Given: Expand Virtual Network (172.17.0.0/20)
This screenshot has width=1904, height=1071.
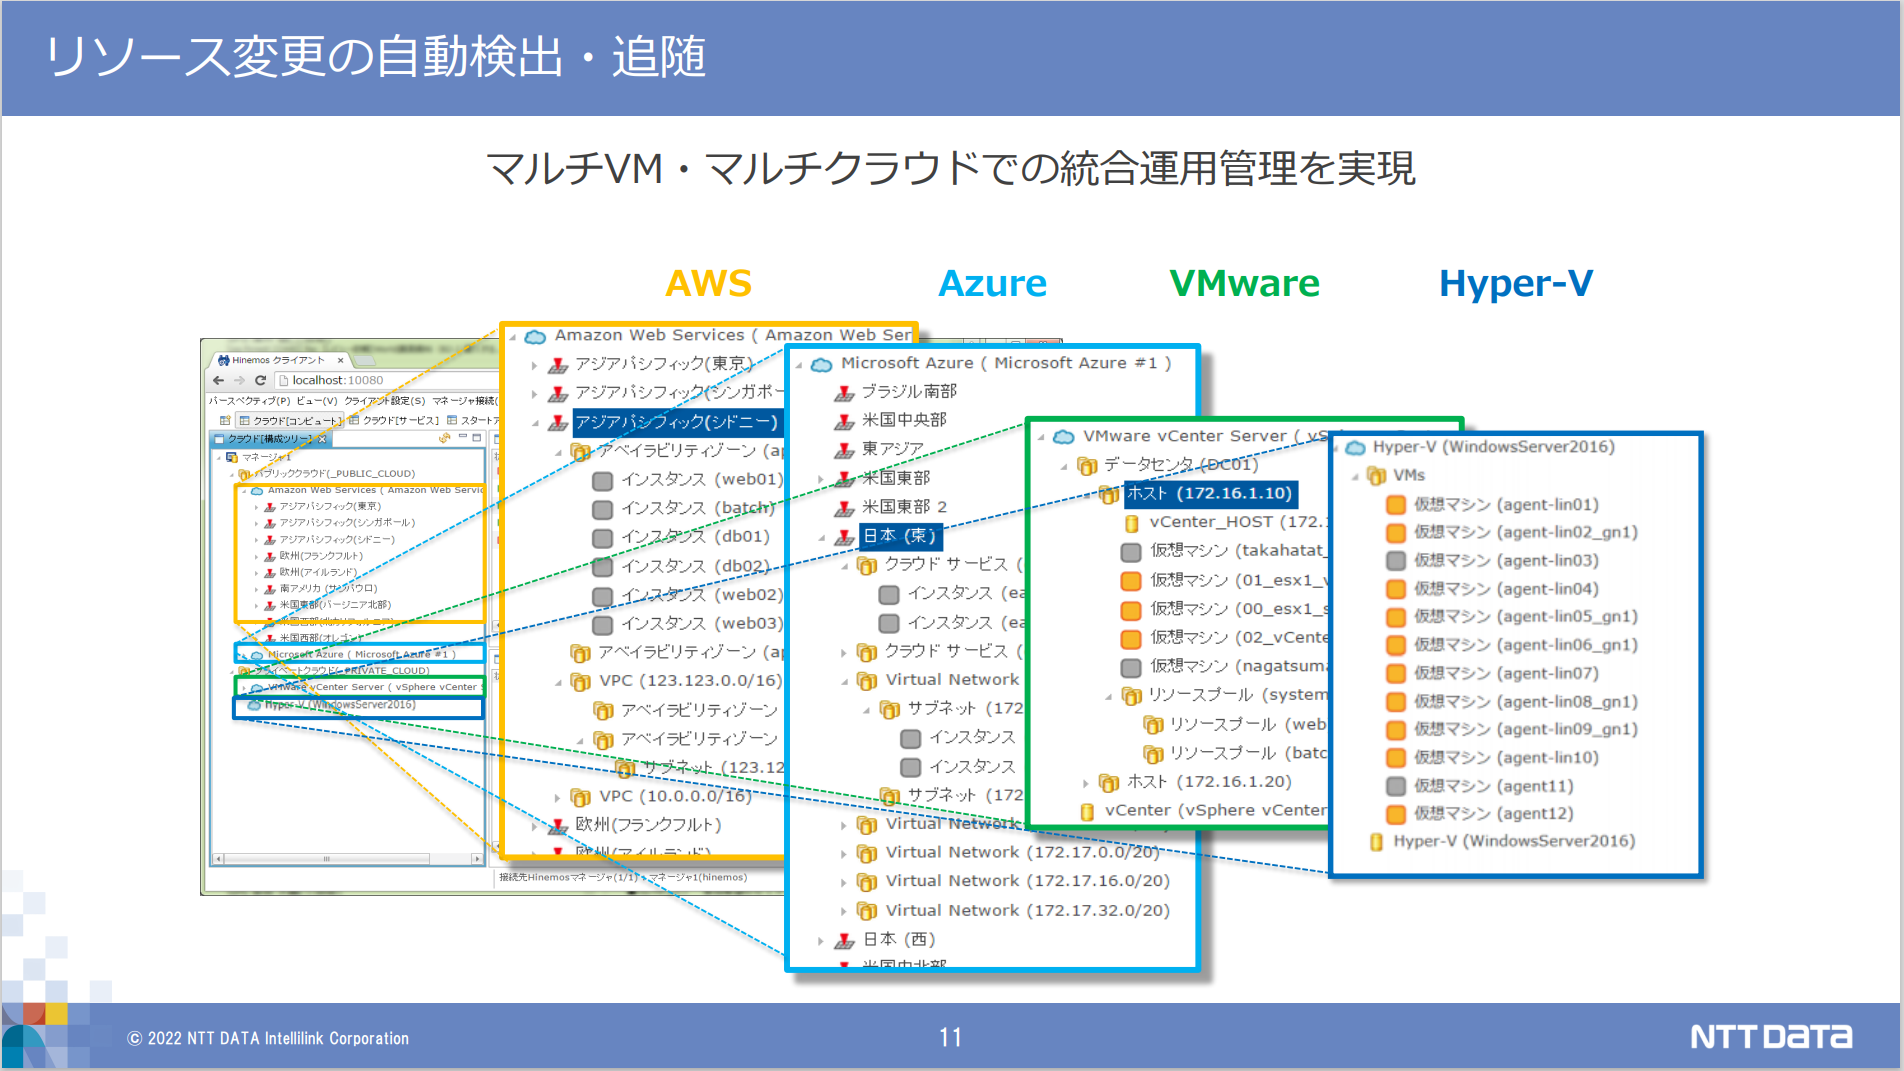Looking at the screenshot, I should [844, 854].
